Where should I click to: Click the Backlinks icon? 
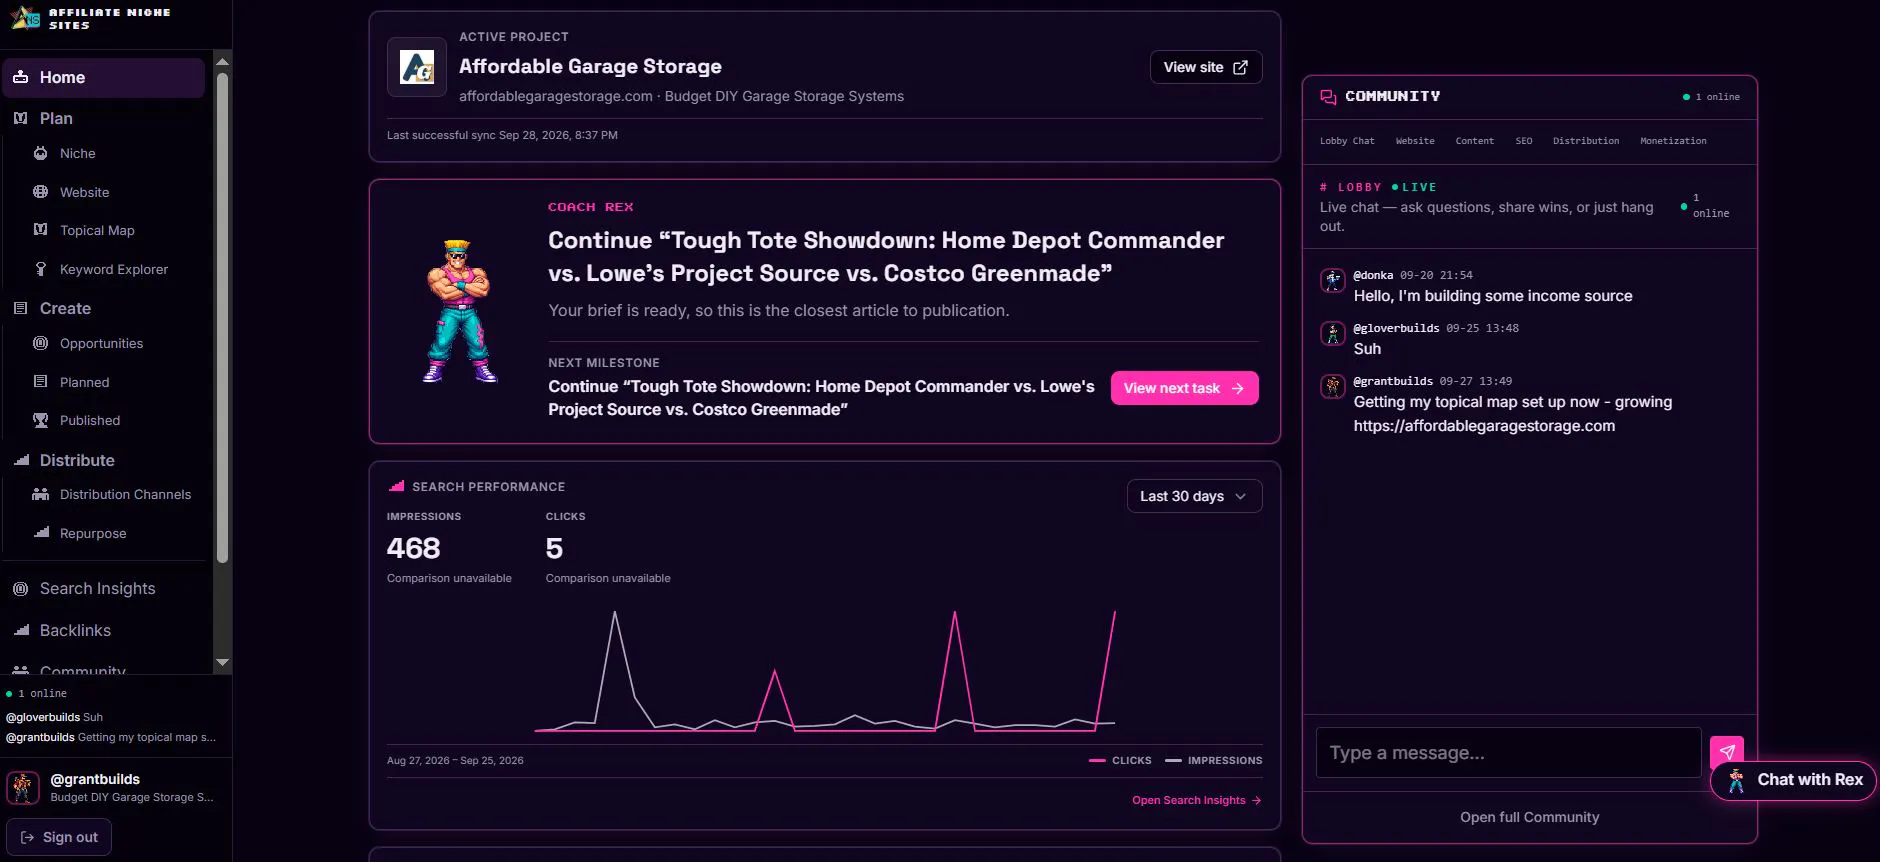click(x=20, y=630)
